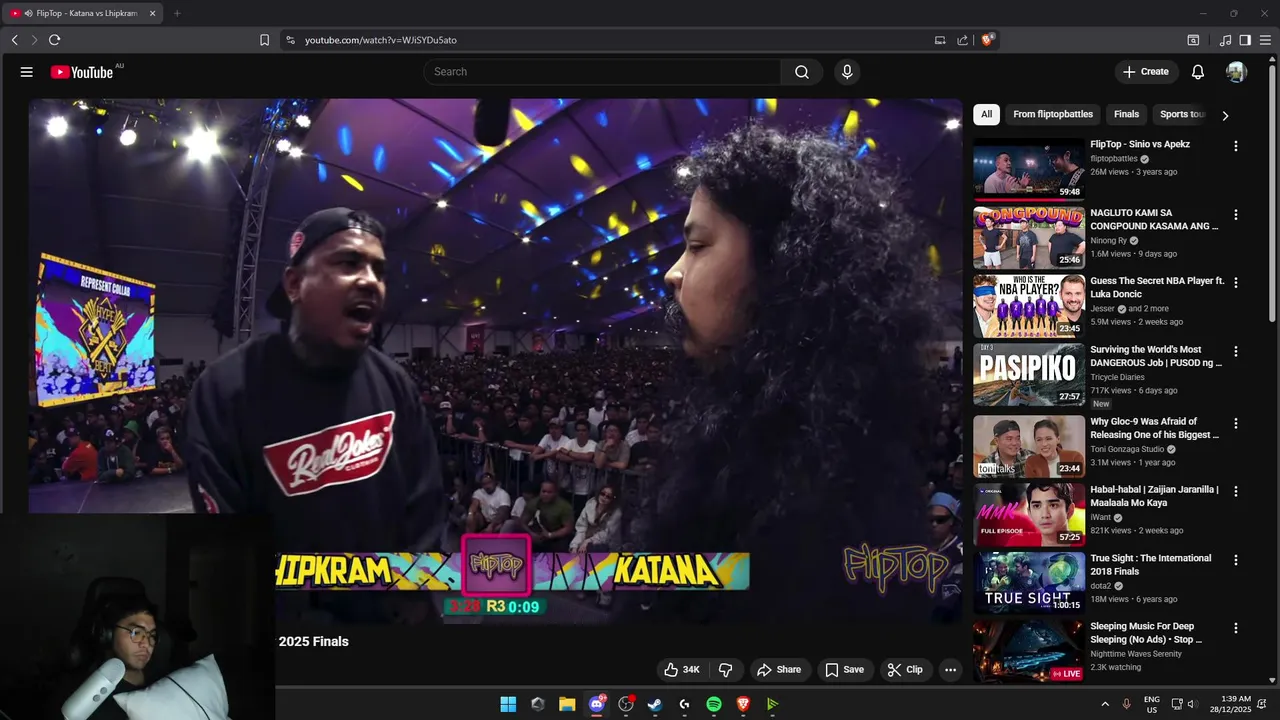Bookmark this page in the address bar
1280x720 pixels.
(264, 40)
